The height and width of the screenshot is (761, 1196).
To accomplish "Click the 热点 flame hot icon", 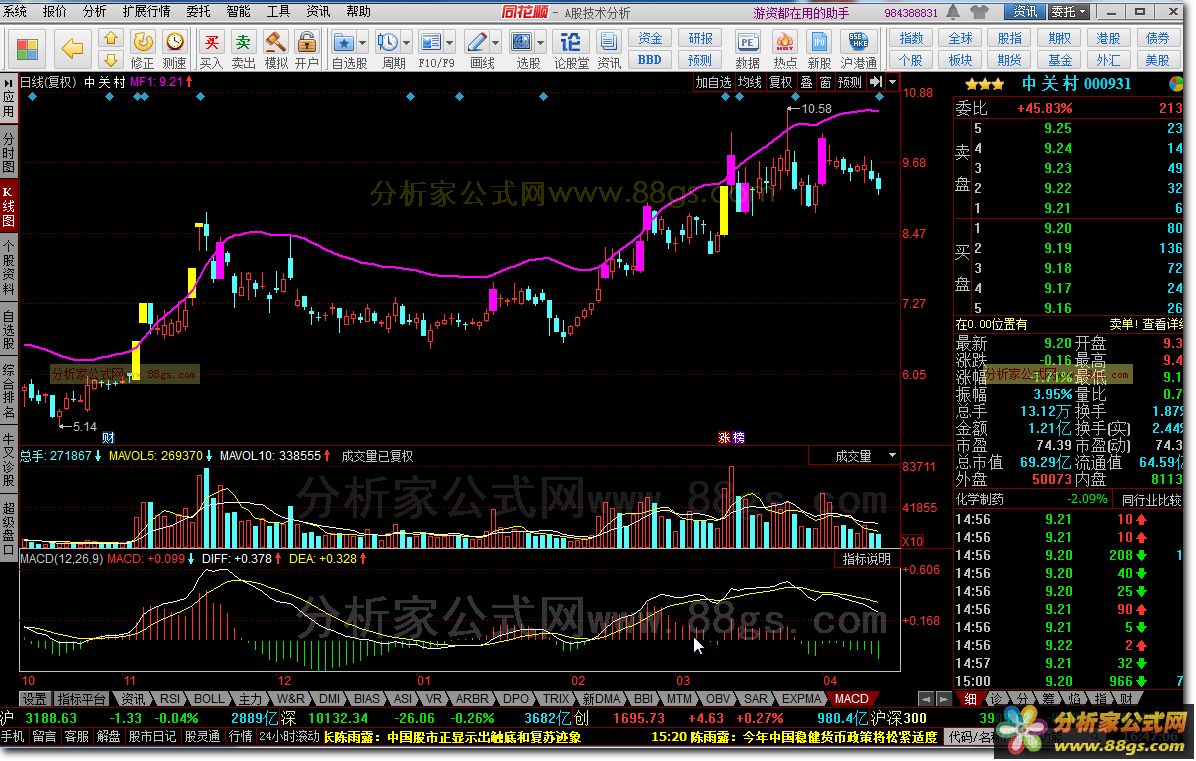I will tap(784, 42).
